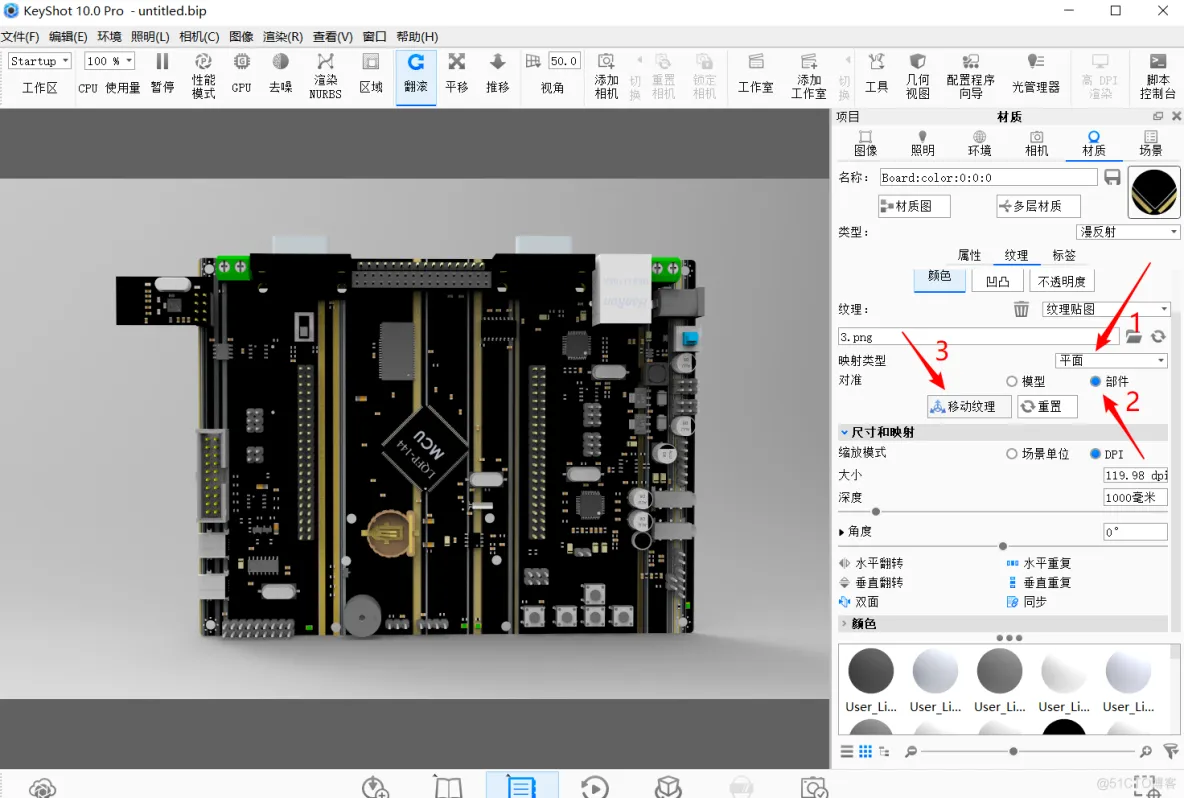The height and width of the screenshot is (798, 1184).
Task: Toggle 水平翻转 horizontal flip
Action: (871, 563)
